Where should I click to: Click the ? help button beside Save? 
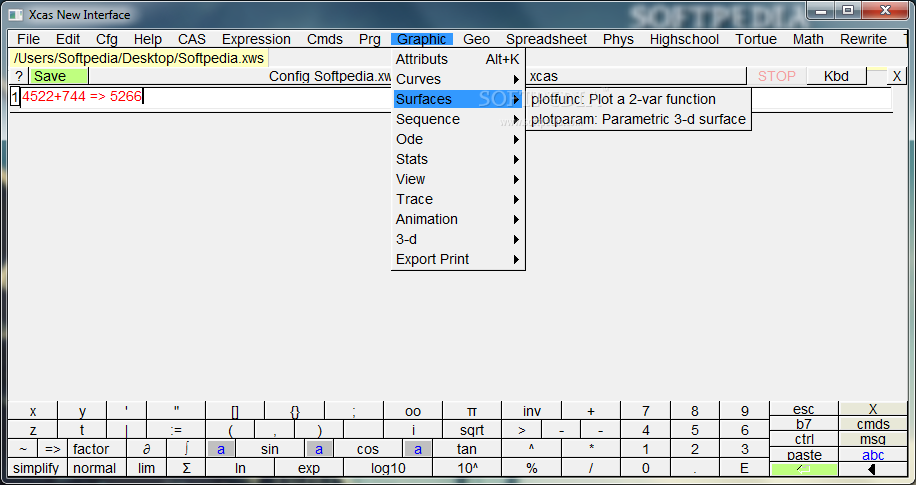(x=19, y=76)
